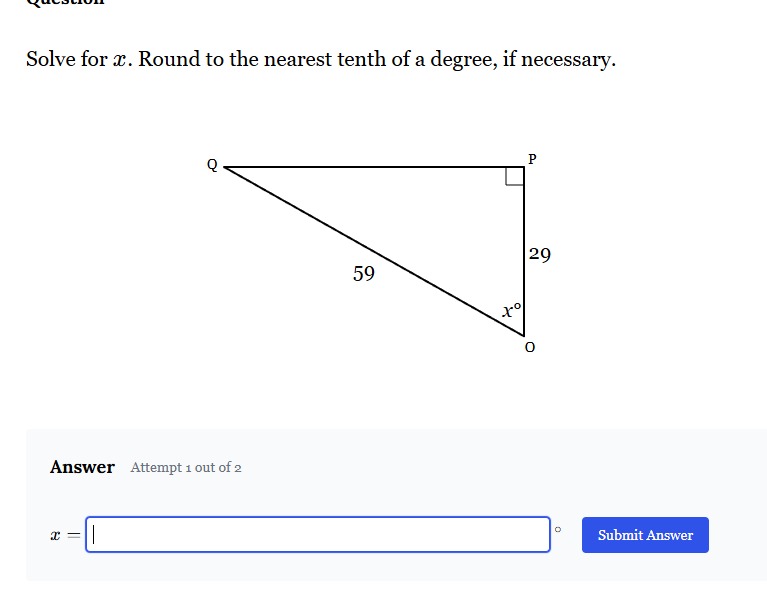Select vertex label P on the triangle
The width and height of the screenshot is (767, 596).
(532, 159)
